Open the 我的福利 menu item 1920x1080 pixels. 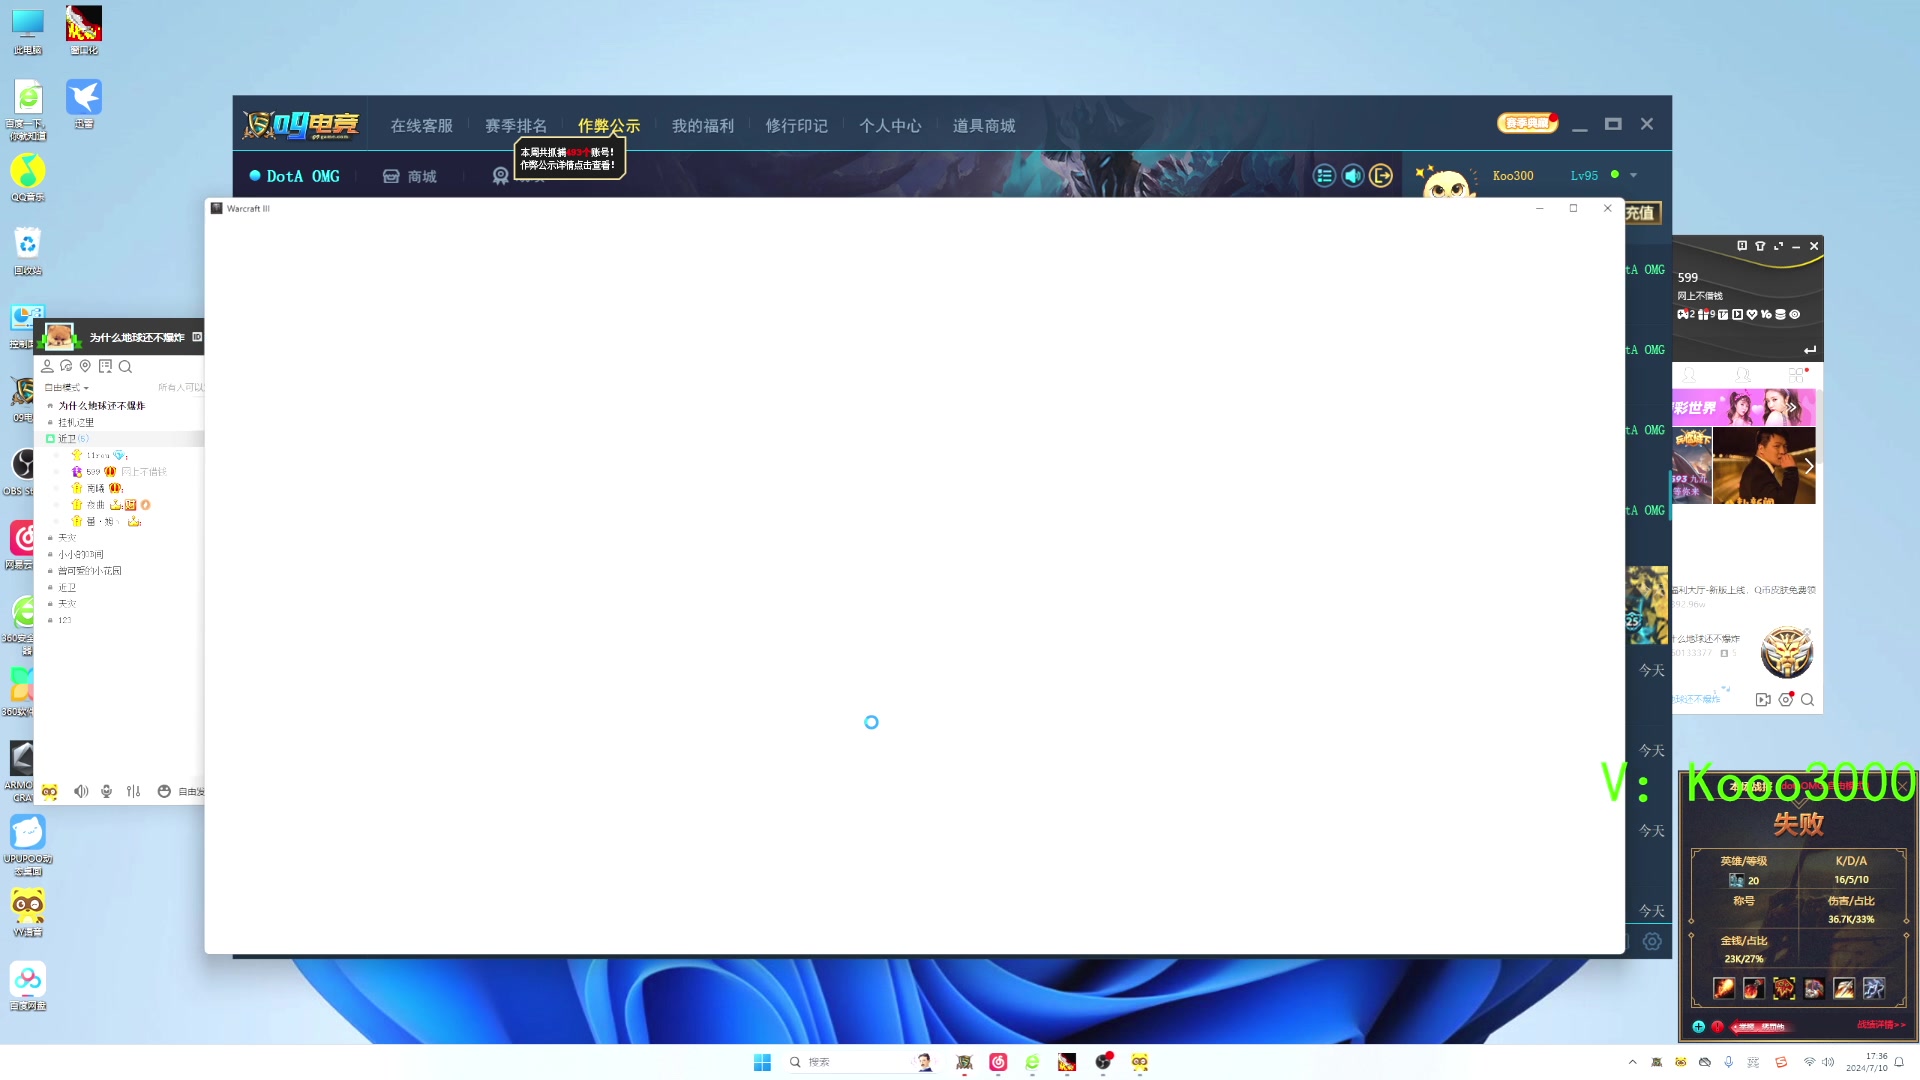[702, 126]
